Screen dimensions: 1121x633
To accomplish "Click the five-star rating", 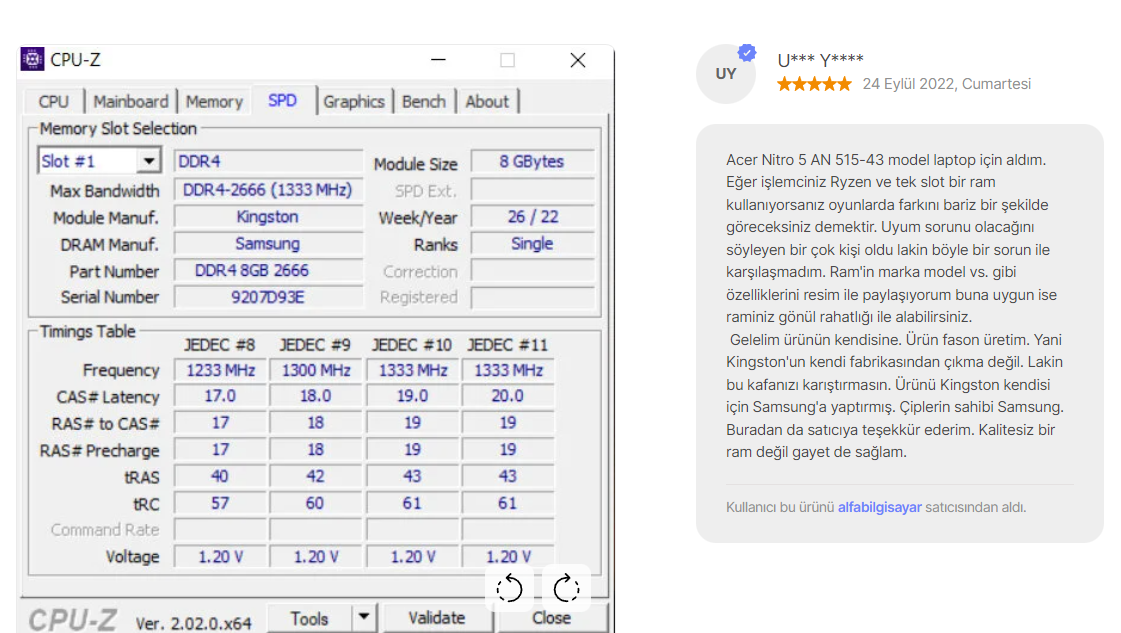I will (814, 84).
